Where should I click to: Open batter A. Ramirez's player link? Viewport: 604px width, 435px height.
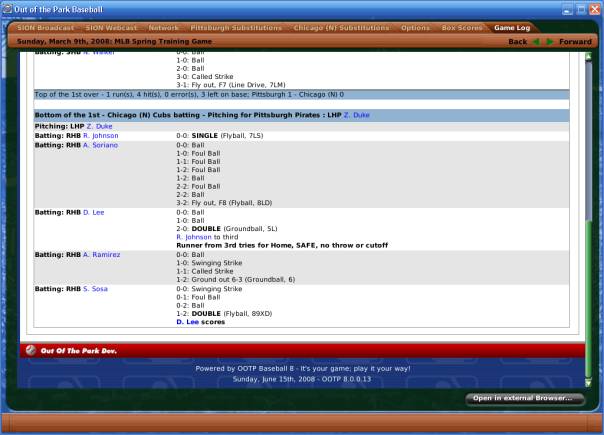(102, 255)
